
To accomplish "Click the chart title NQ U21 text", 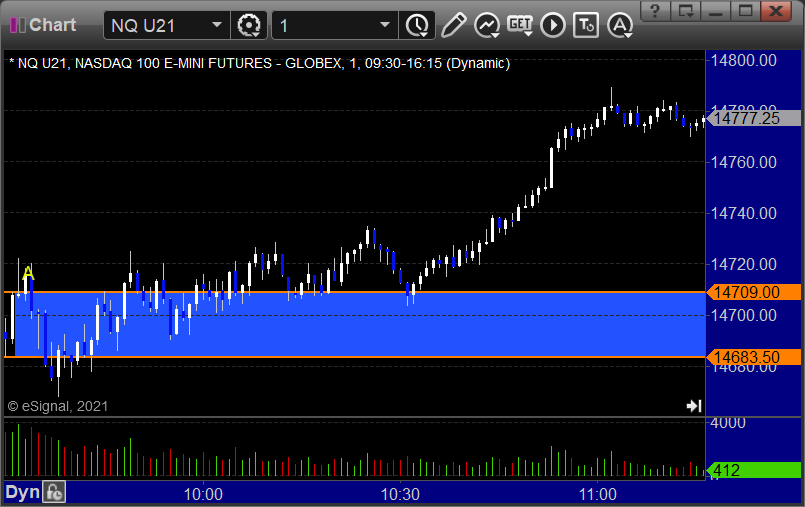I will [x=259, y=63].
